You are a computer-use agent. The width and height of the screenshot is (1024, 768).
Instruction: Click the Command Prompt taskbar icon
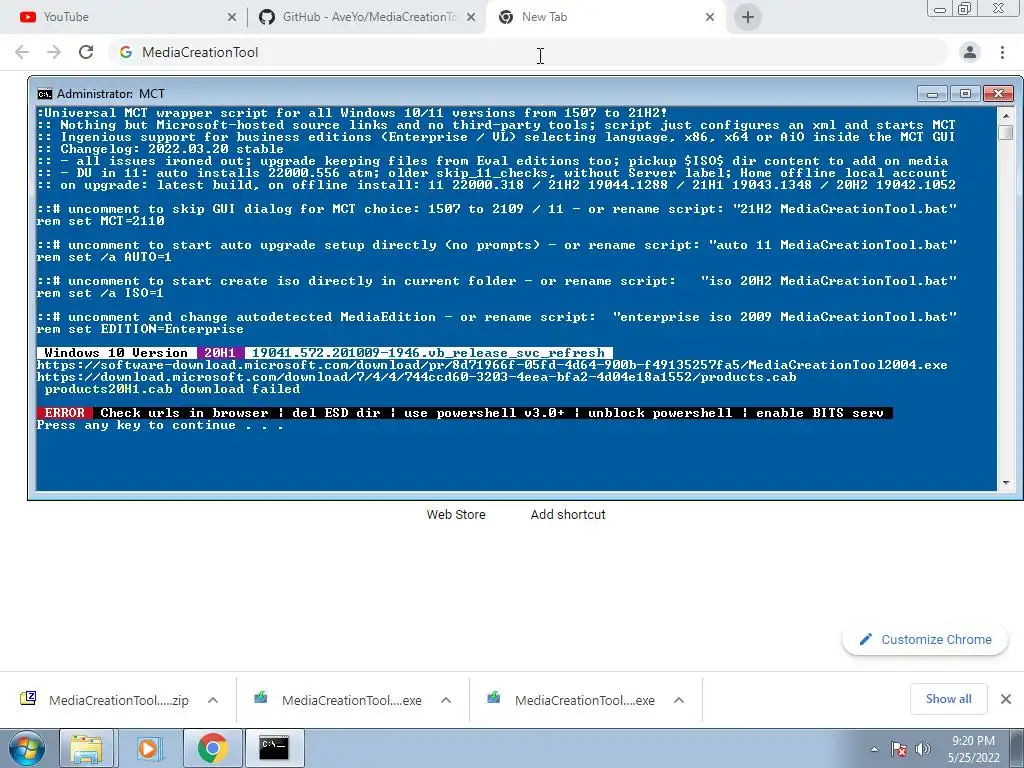point(274,748)
